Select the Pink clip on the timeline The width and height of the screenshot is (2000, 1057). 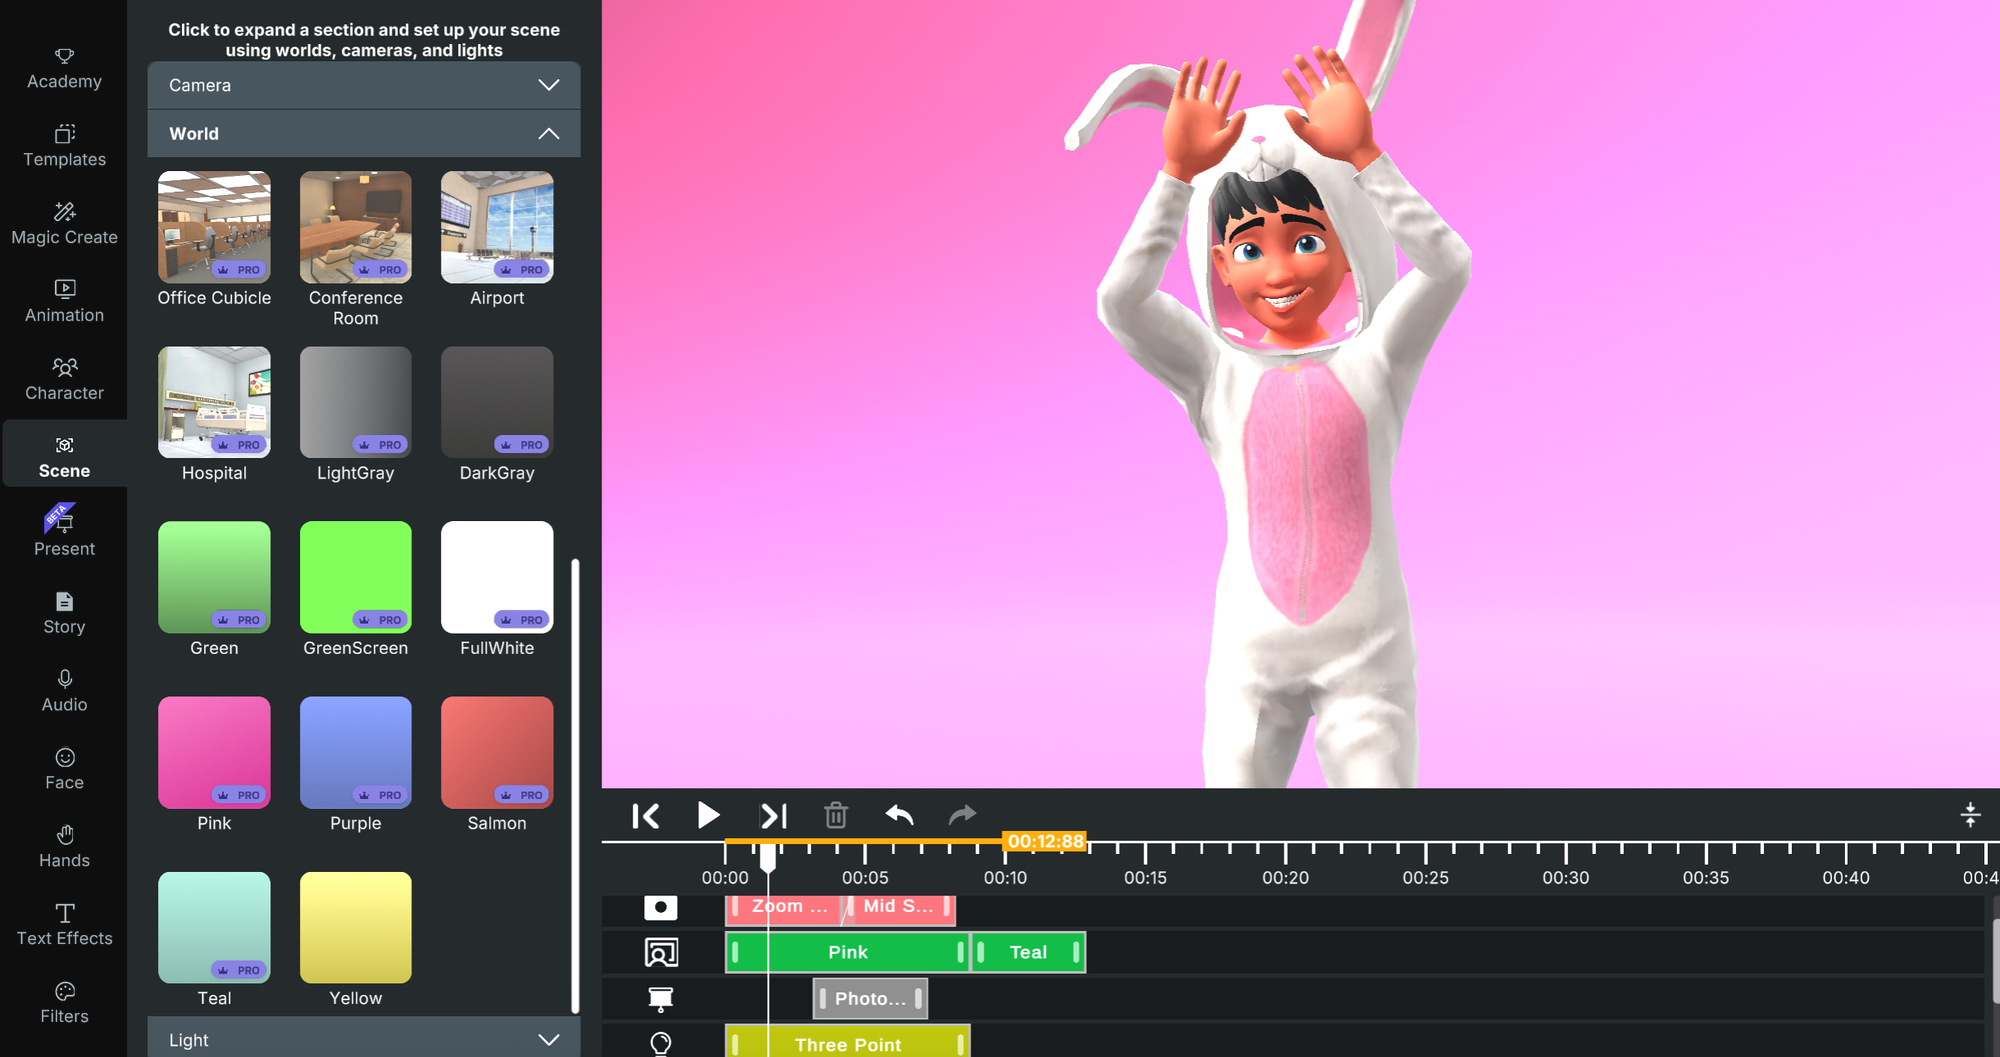click(x=846, y=952)
